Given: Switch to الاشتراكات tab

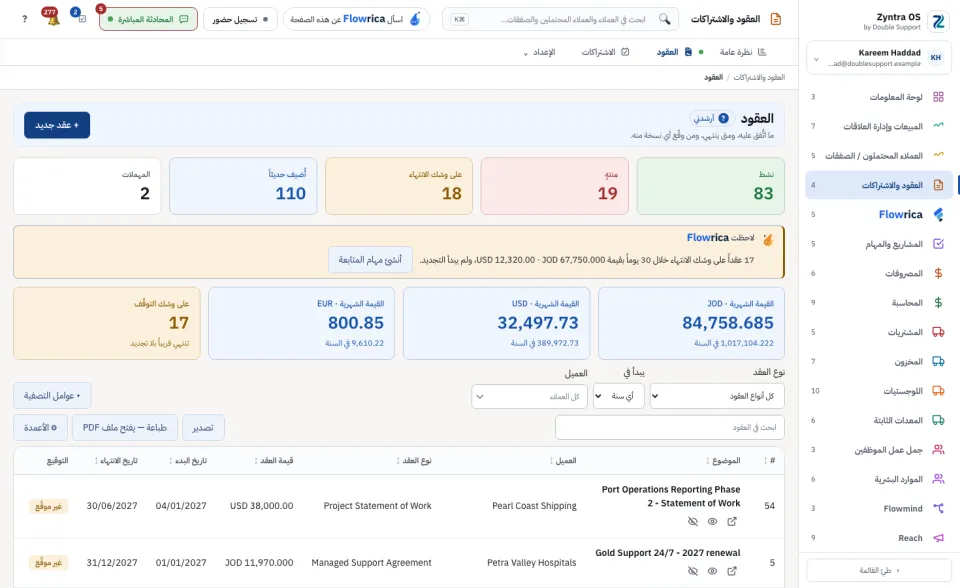Looking at the screenshot, I should [x=605, y=52].
